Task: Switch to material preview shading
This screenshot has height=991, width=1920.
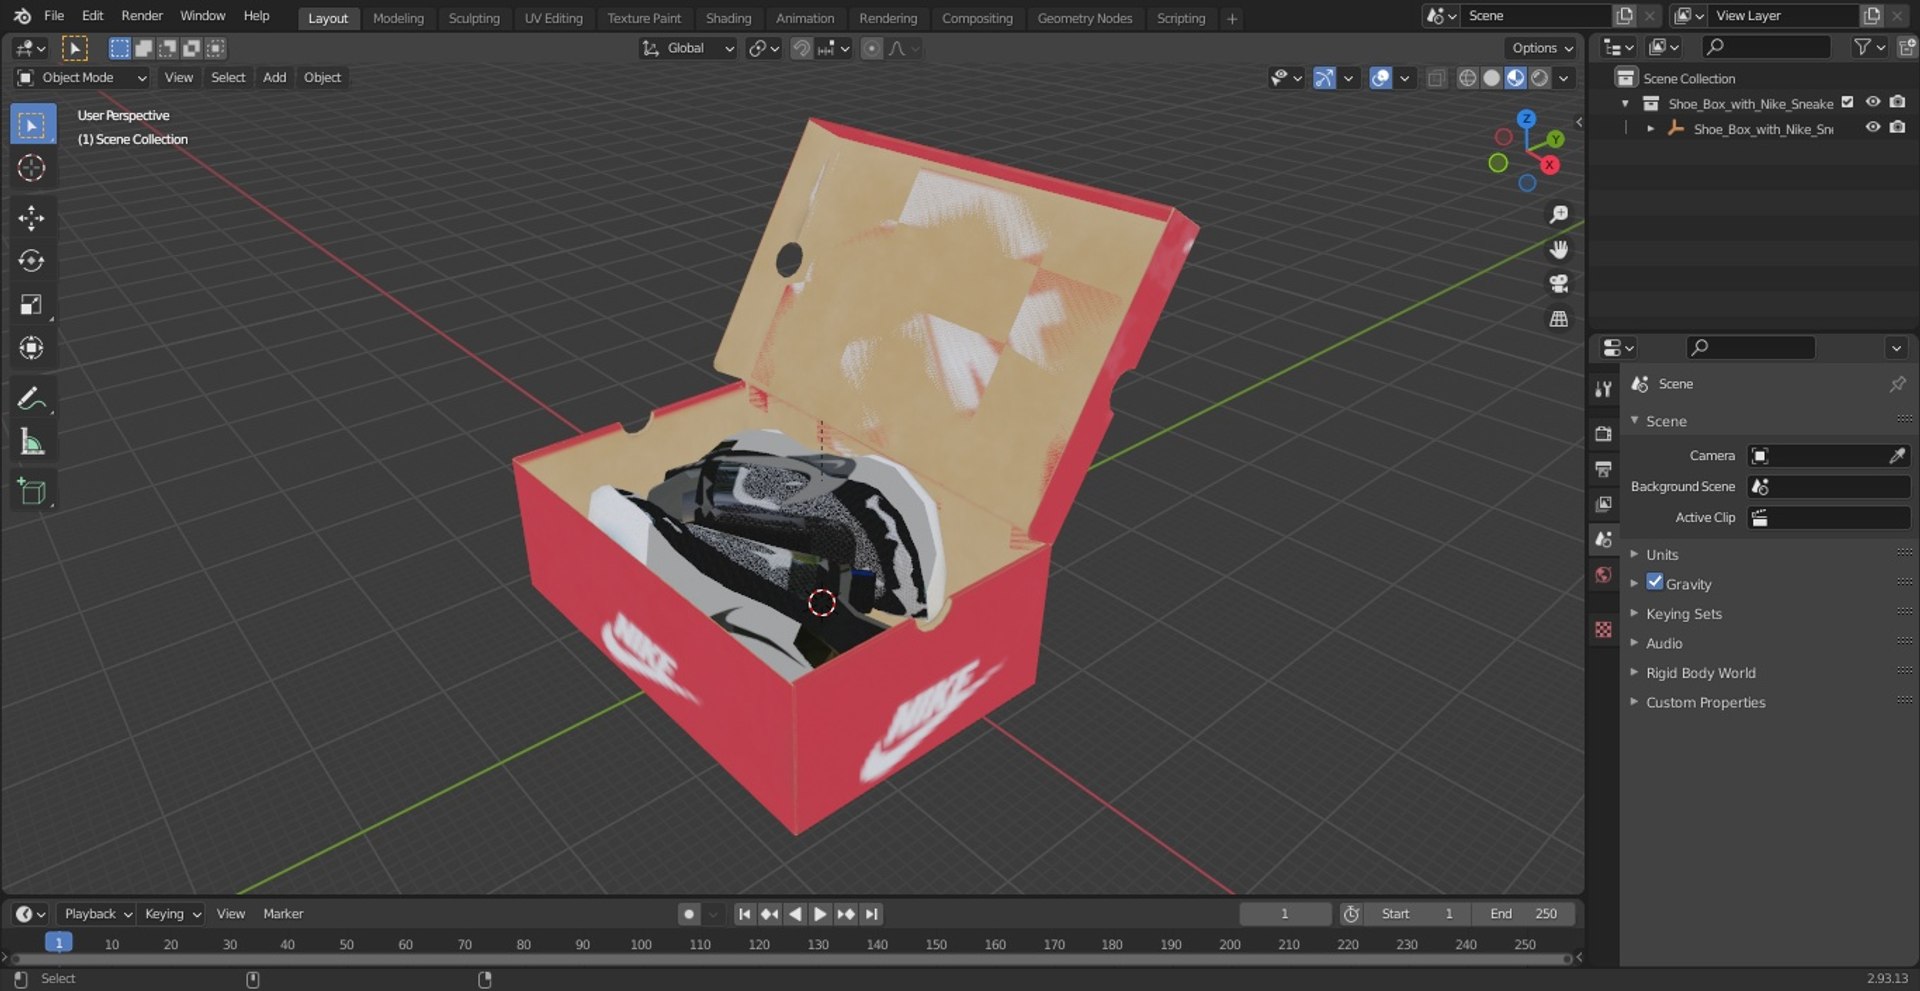Action: (x=1516, y=78)
